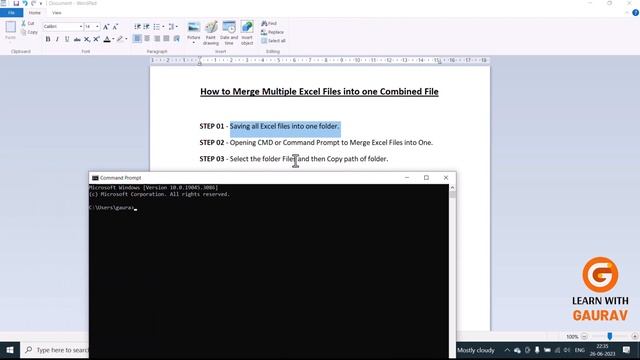Insert Date and time
This screenshot has height=360, width=640.
pyautogui.click(x=229, y=33)
